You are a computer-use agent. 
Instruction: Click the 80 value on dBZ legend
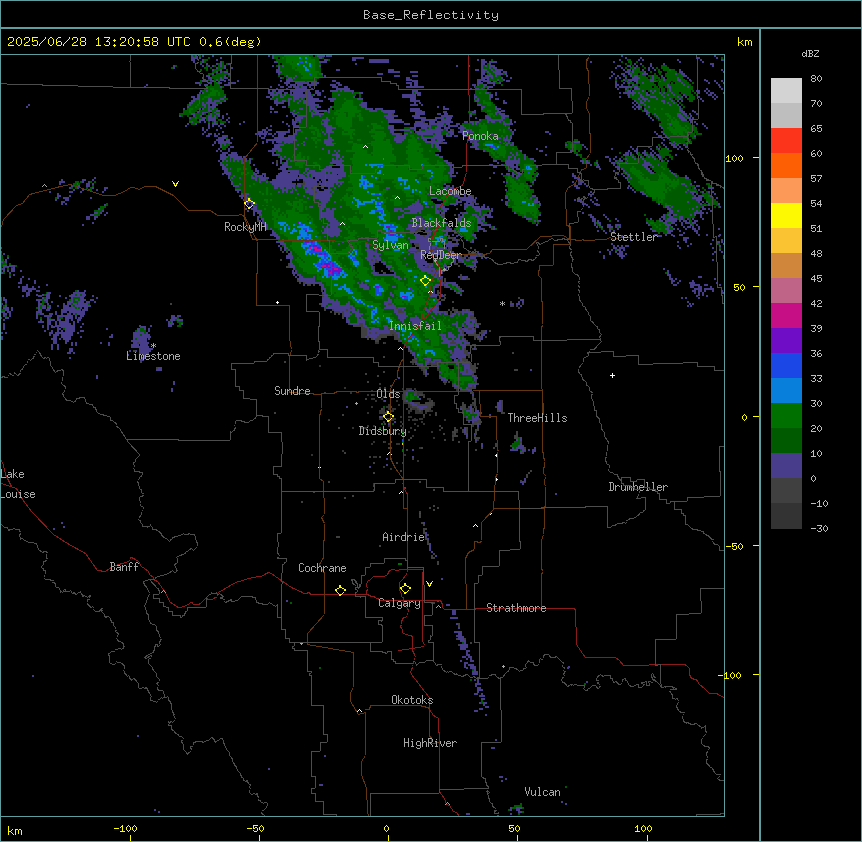coord(816,79)
